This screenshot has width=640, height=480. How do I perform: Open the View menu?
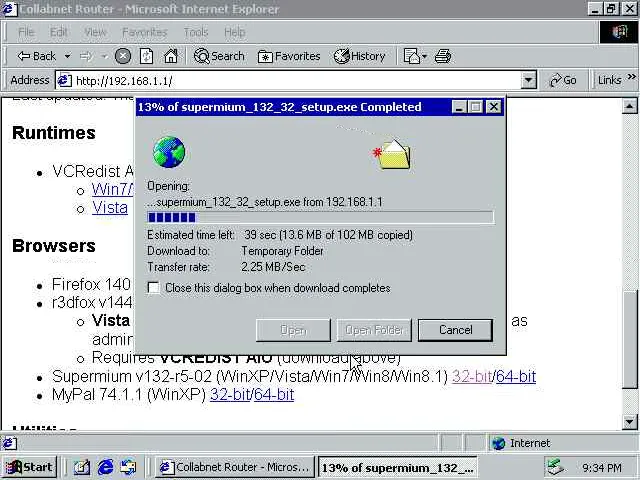(95, 32)
